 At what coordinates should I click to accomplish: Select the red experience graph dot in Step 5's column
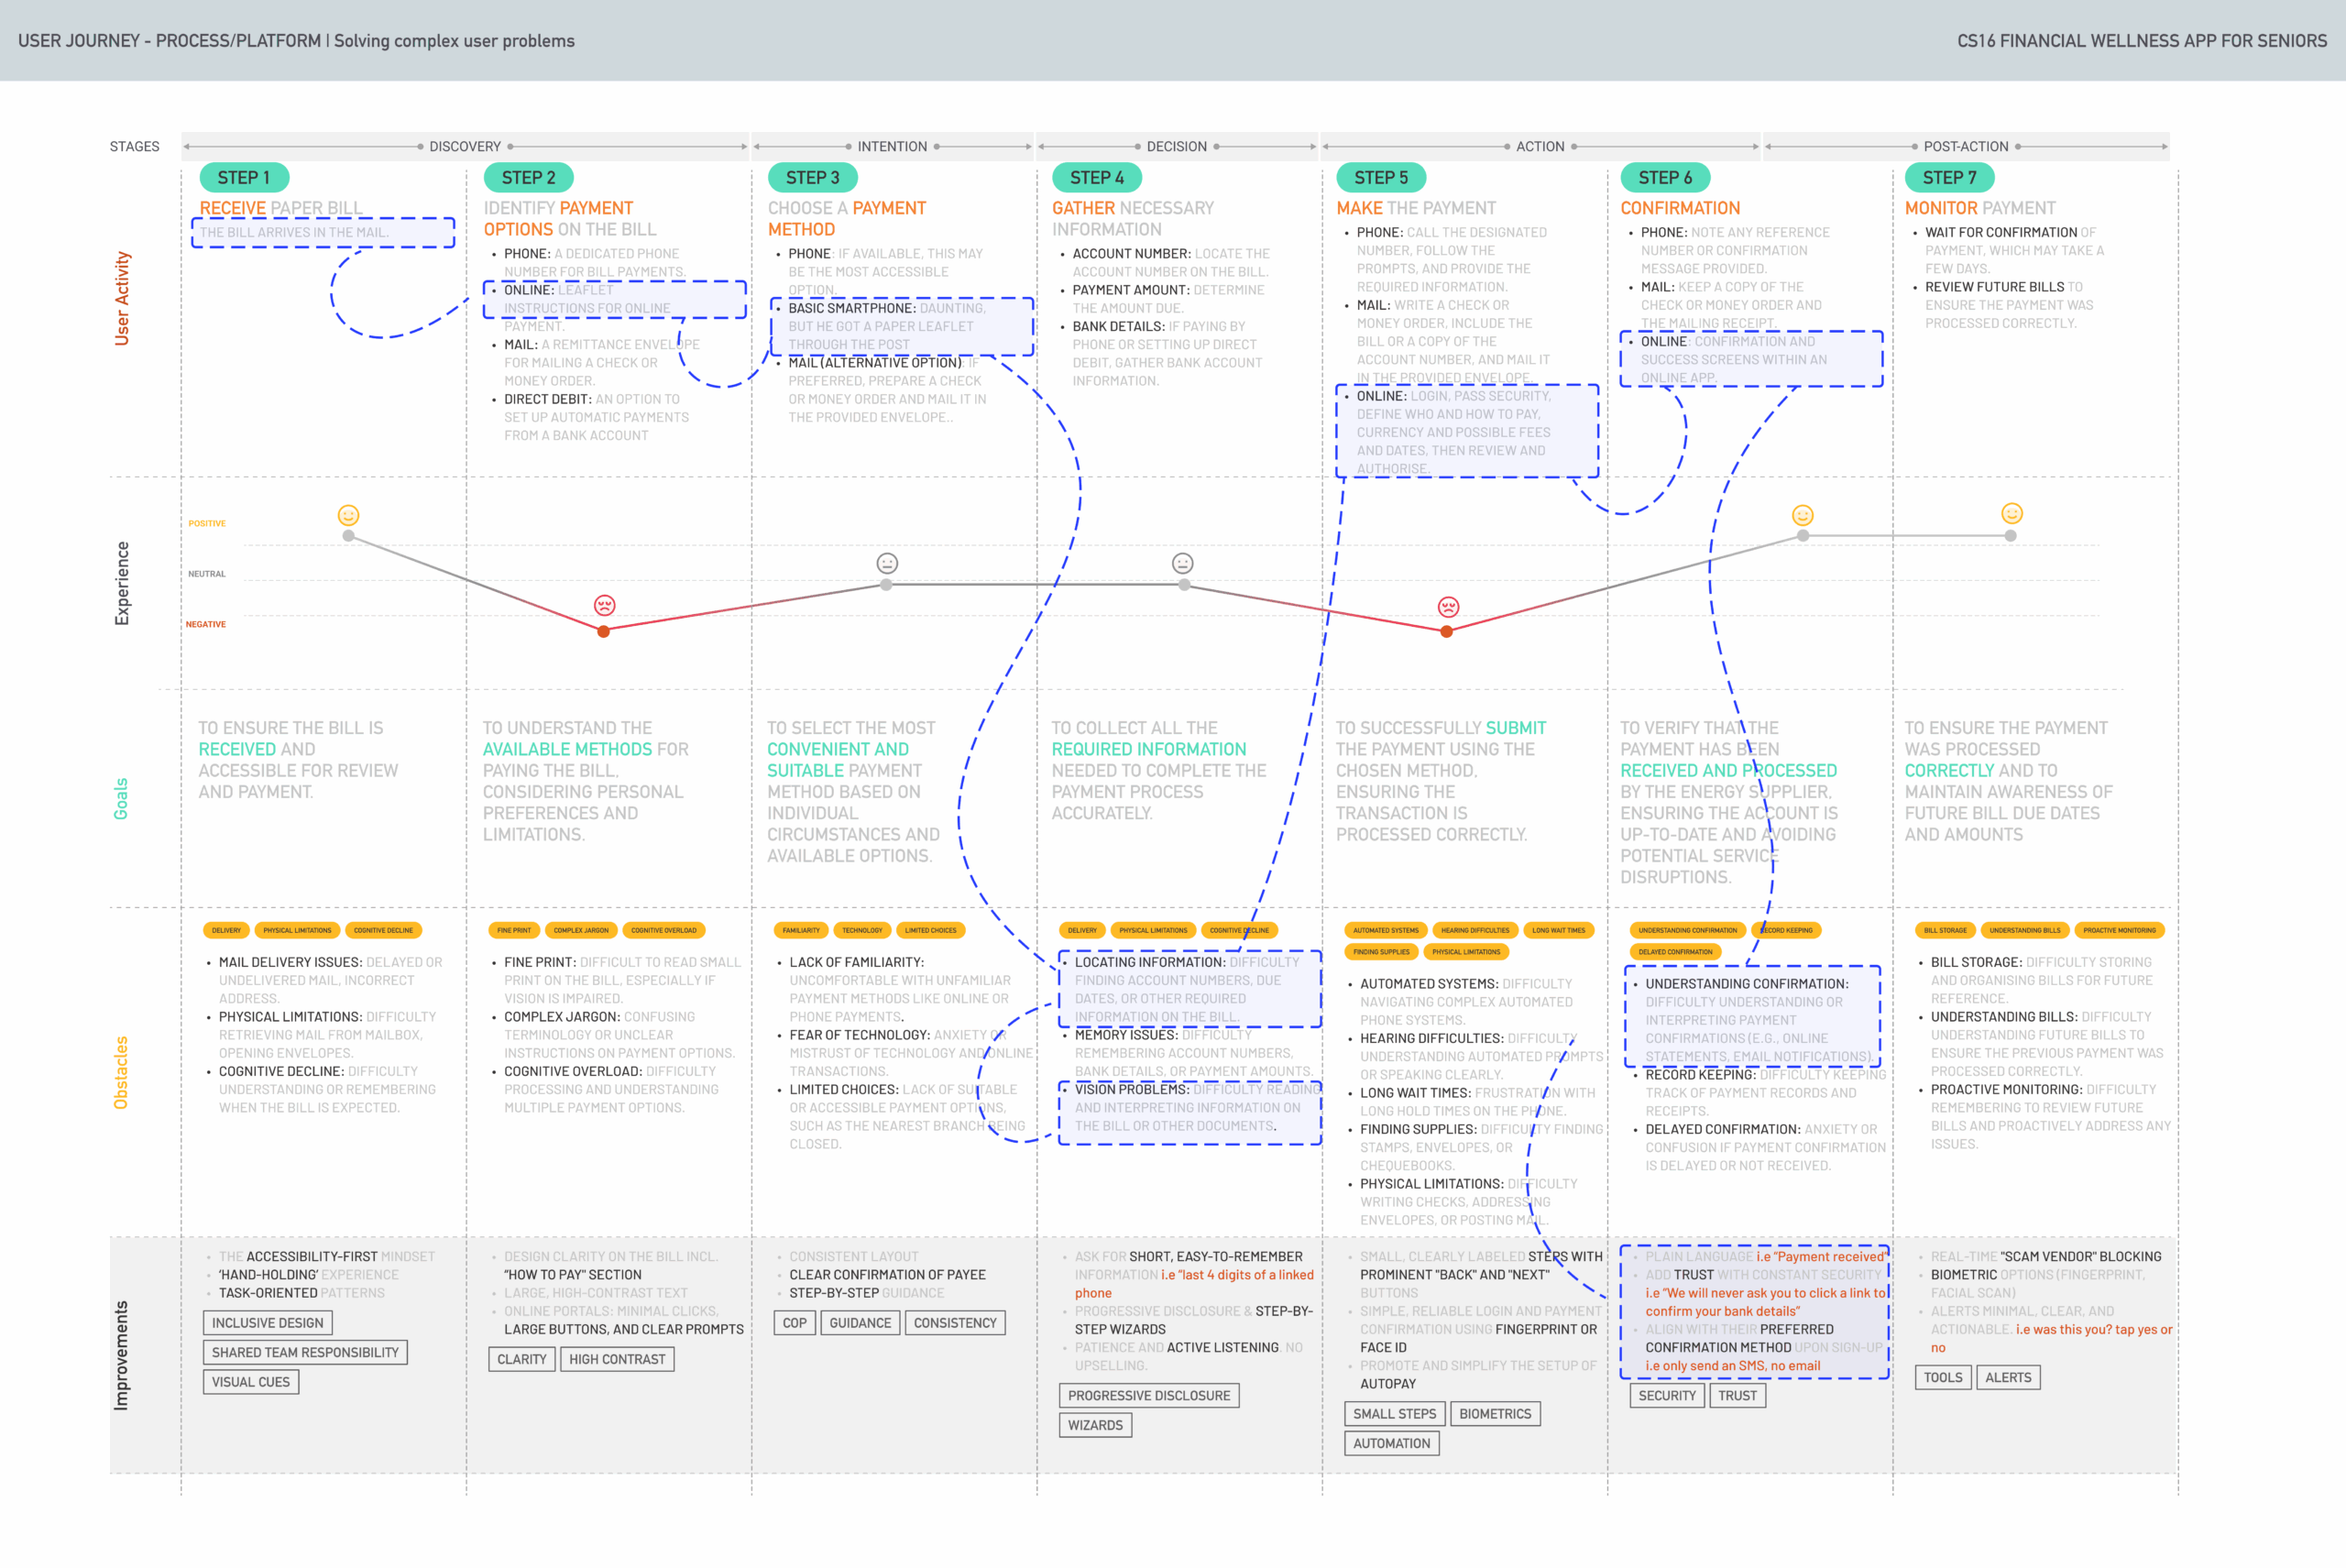click(1446, 631)
